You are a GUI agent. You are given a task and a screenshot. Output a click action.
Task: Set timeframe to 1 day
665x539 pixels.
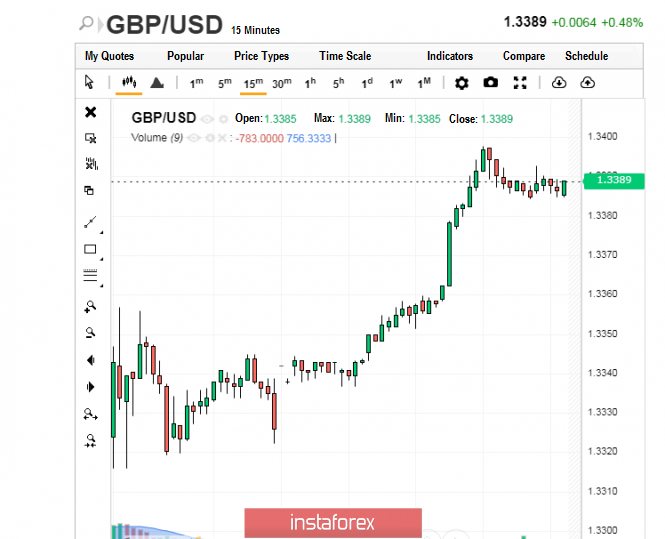tap(367, 83)
